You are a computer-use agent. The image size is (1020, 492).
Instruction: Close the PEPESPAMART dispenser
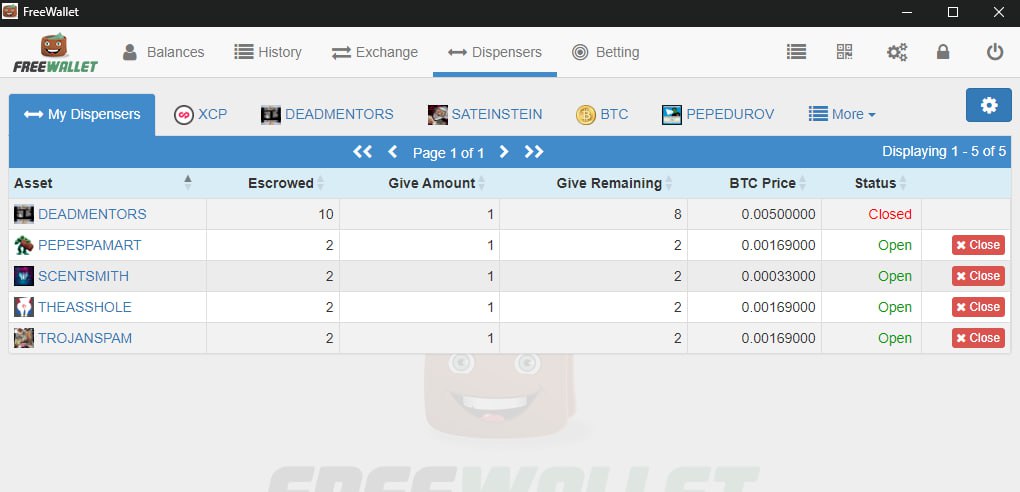978,245
